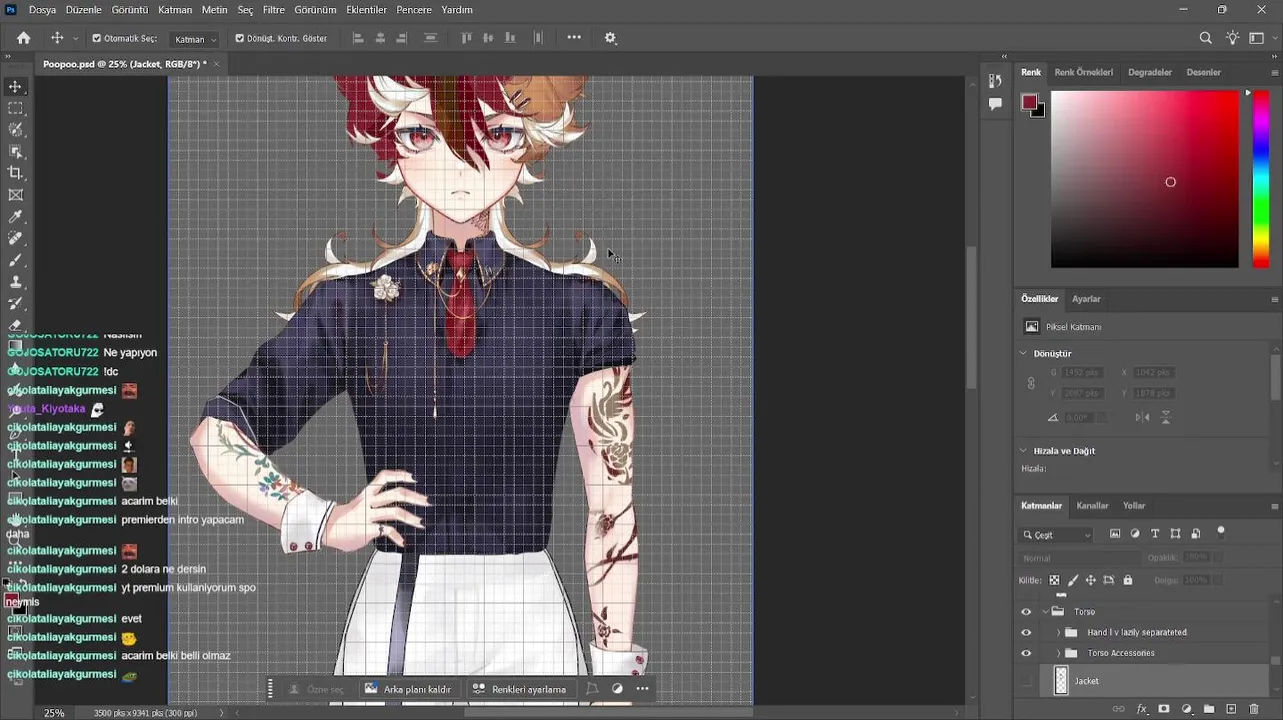Switch to Ayarlar tab

1086,299
